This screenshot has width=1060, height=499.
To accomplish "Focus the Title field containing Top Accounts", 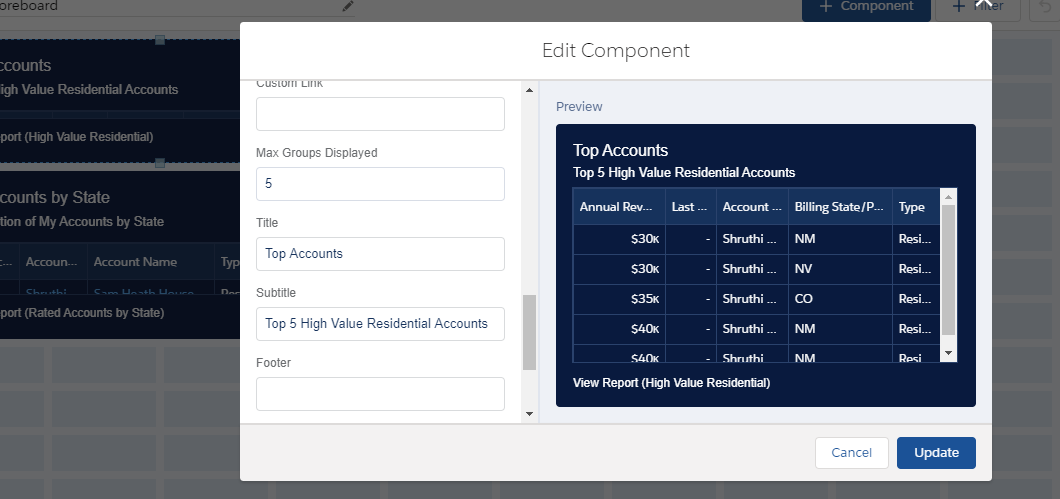I will 380,254.
